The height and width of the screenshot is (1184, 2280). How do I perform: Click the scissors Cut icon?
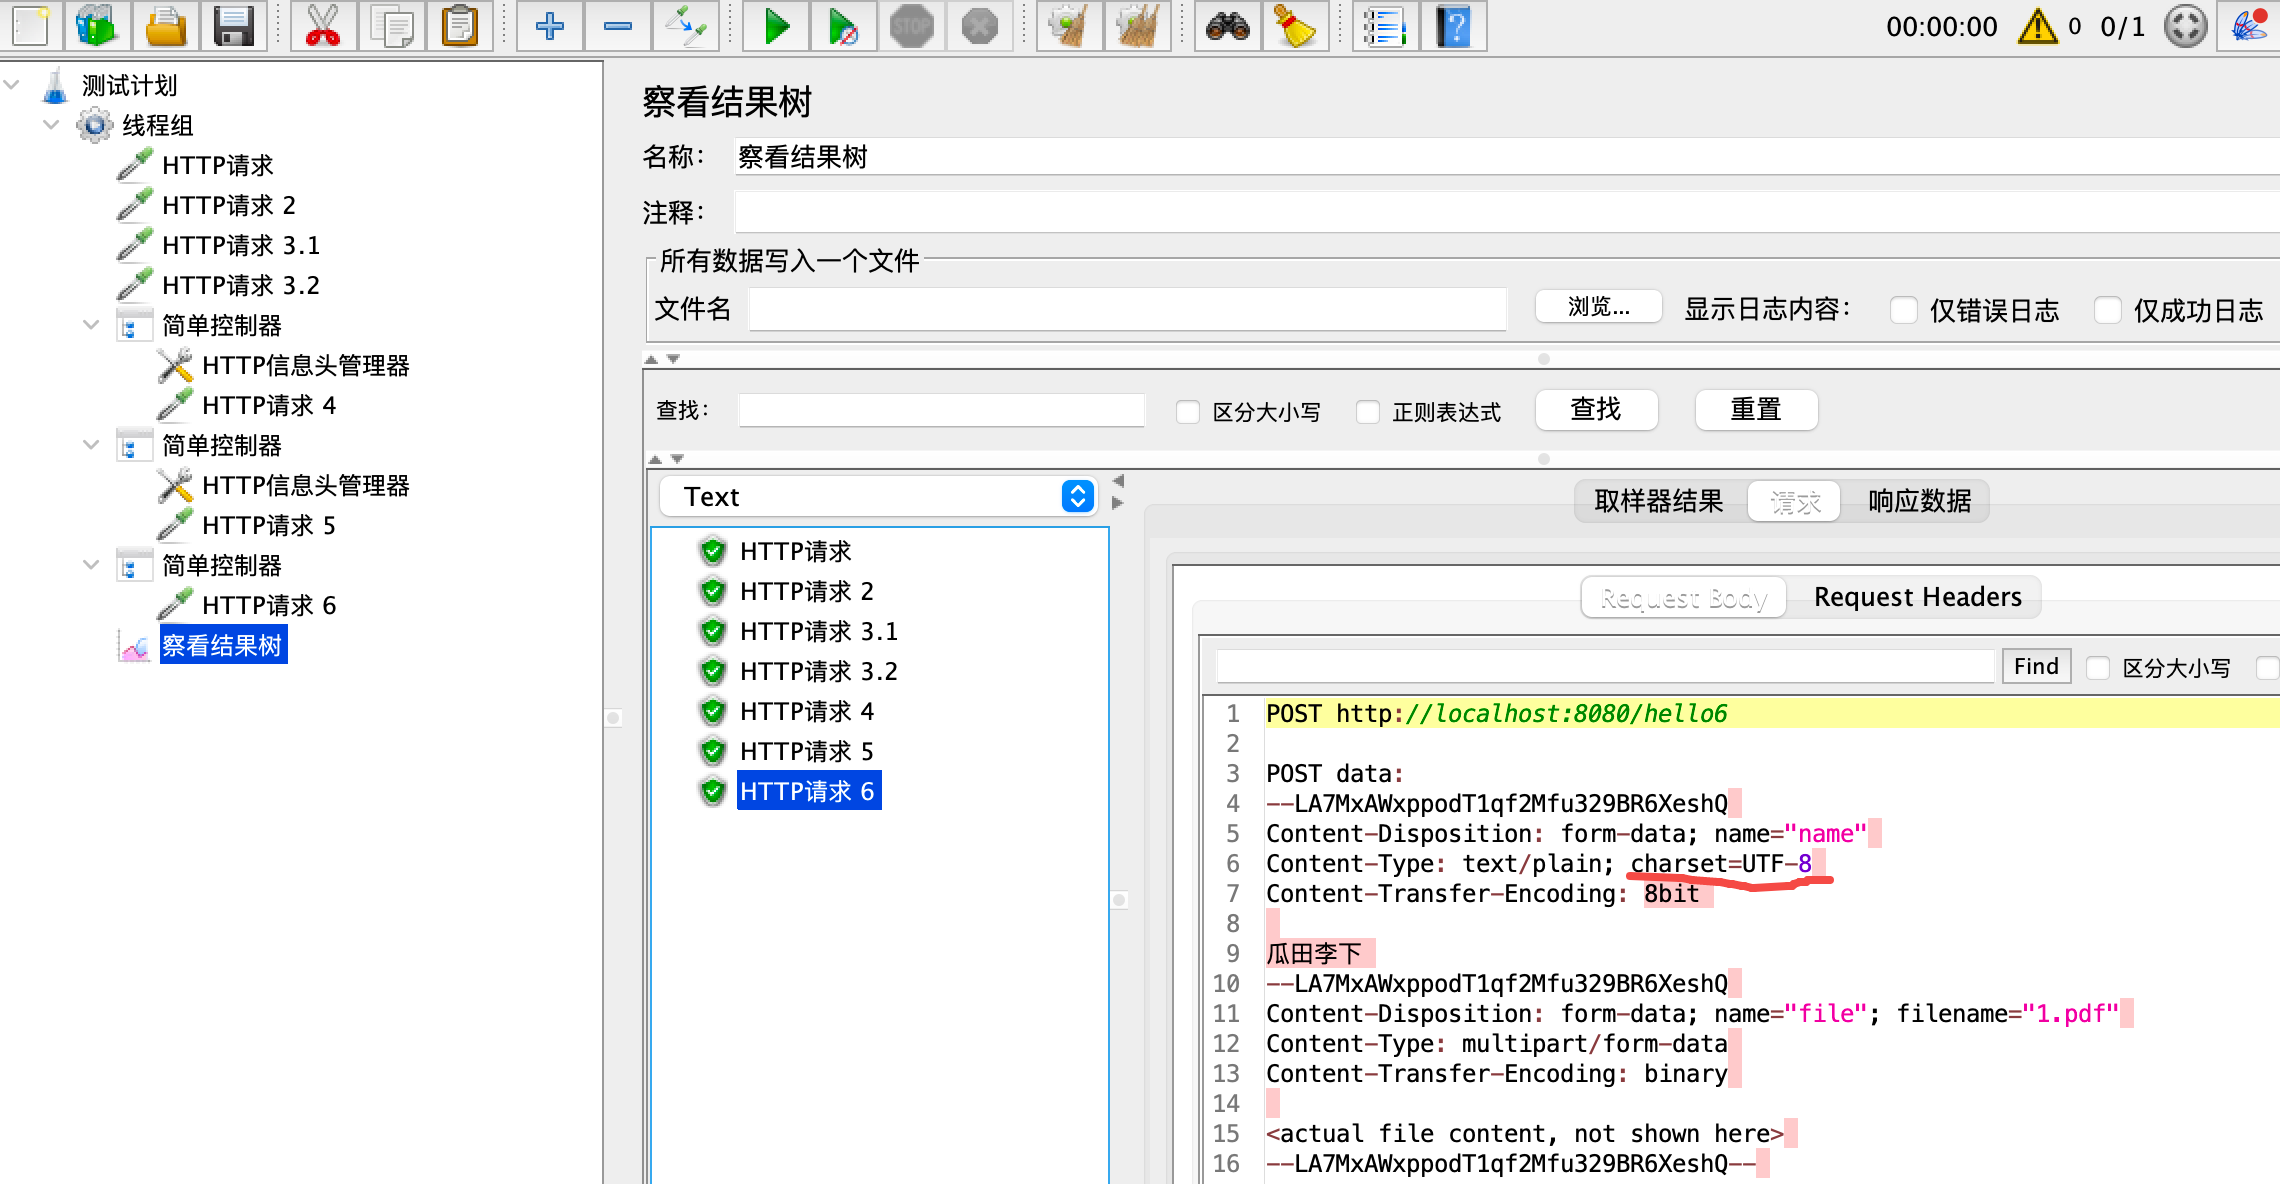(x=322, y=26)
